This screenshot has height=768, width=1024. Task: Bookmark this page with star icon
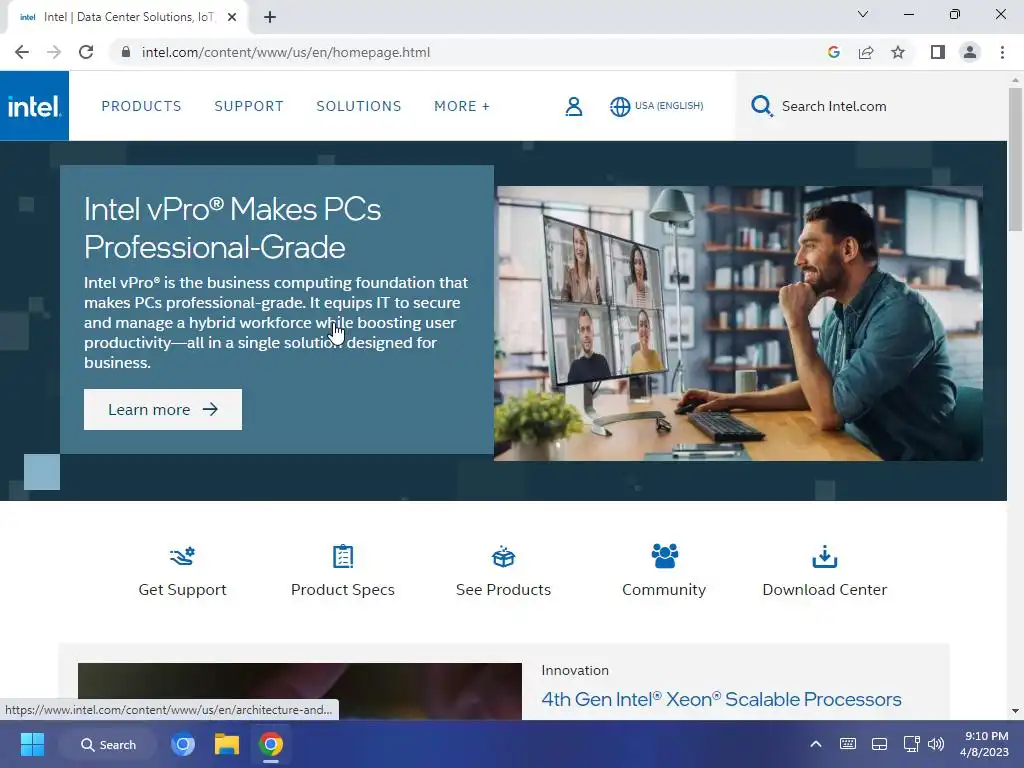898,52
